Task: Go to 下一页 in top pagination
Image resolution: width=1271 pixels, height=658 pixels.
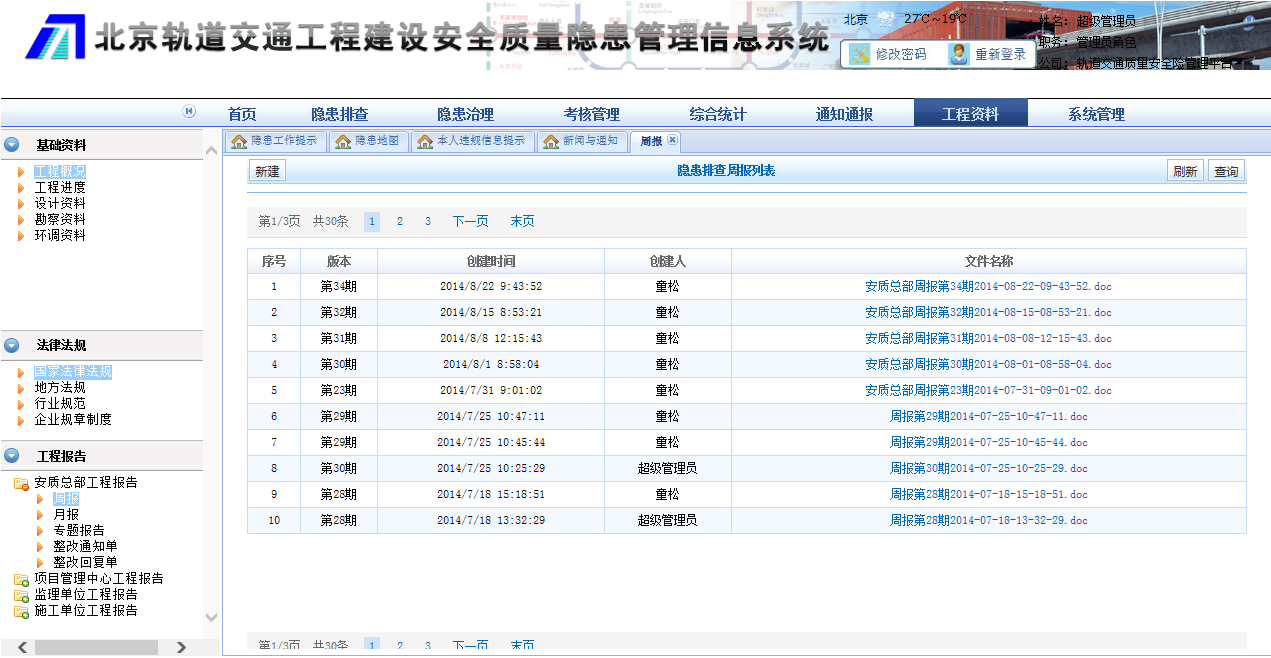Action: pos(470,222)
